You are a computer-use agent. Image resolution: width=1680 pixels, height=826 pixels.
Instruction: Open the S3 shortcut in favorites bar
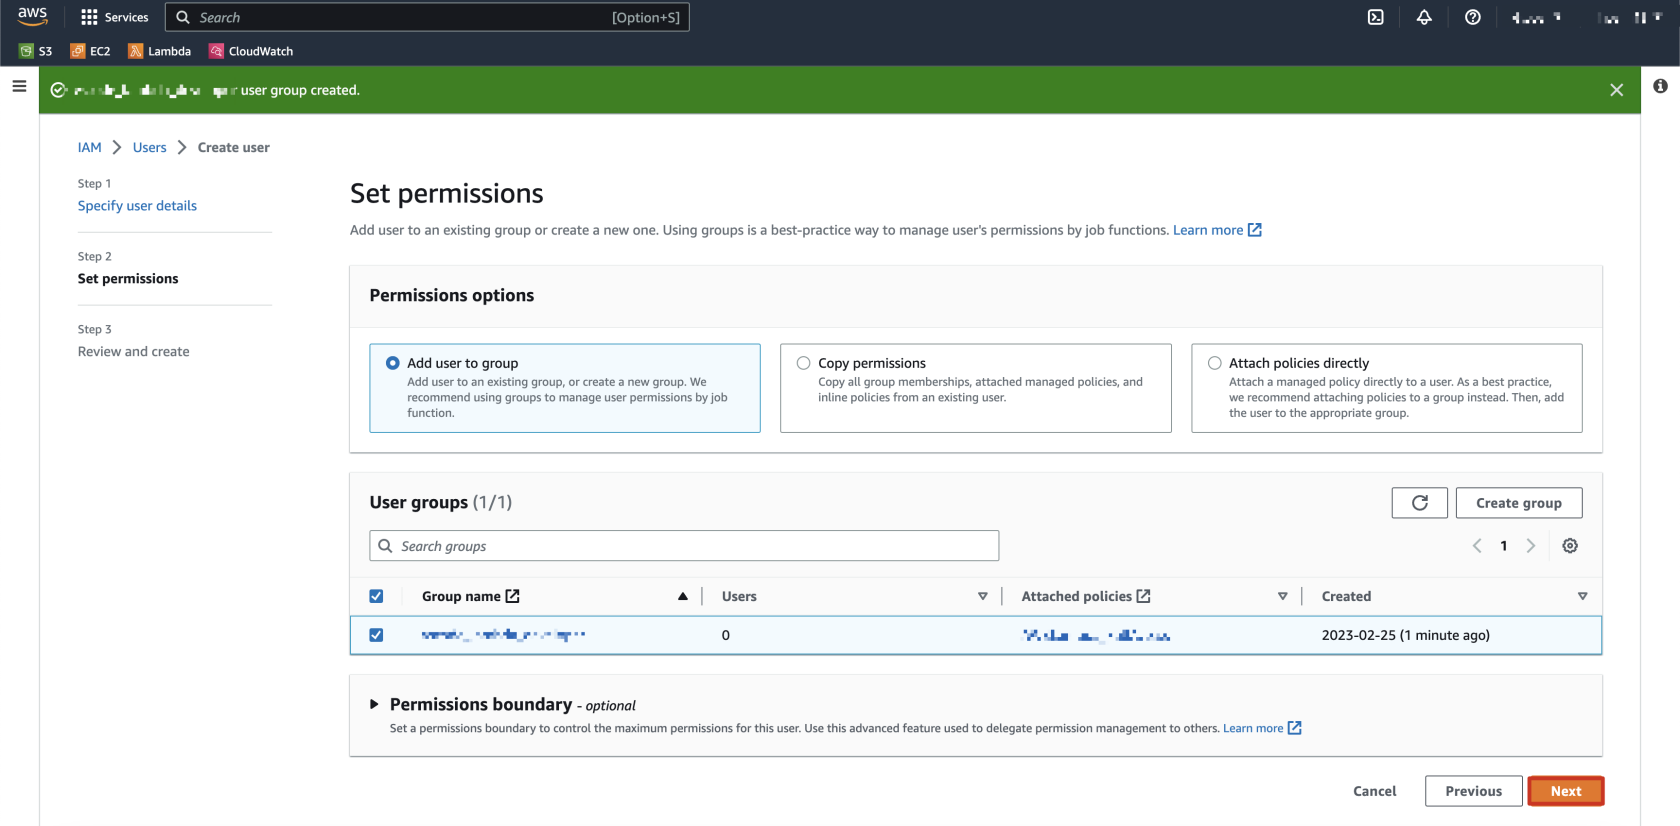click(36, 51)
